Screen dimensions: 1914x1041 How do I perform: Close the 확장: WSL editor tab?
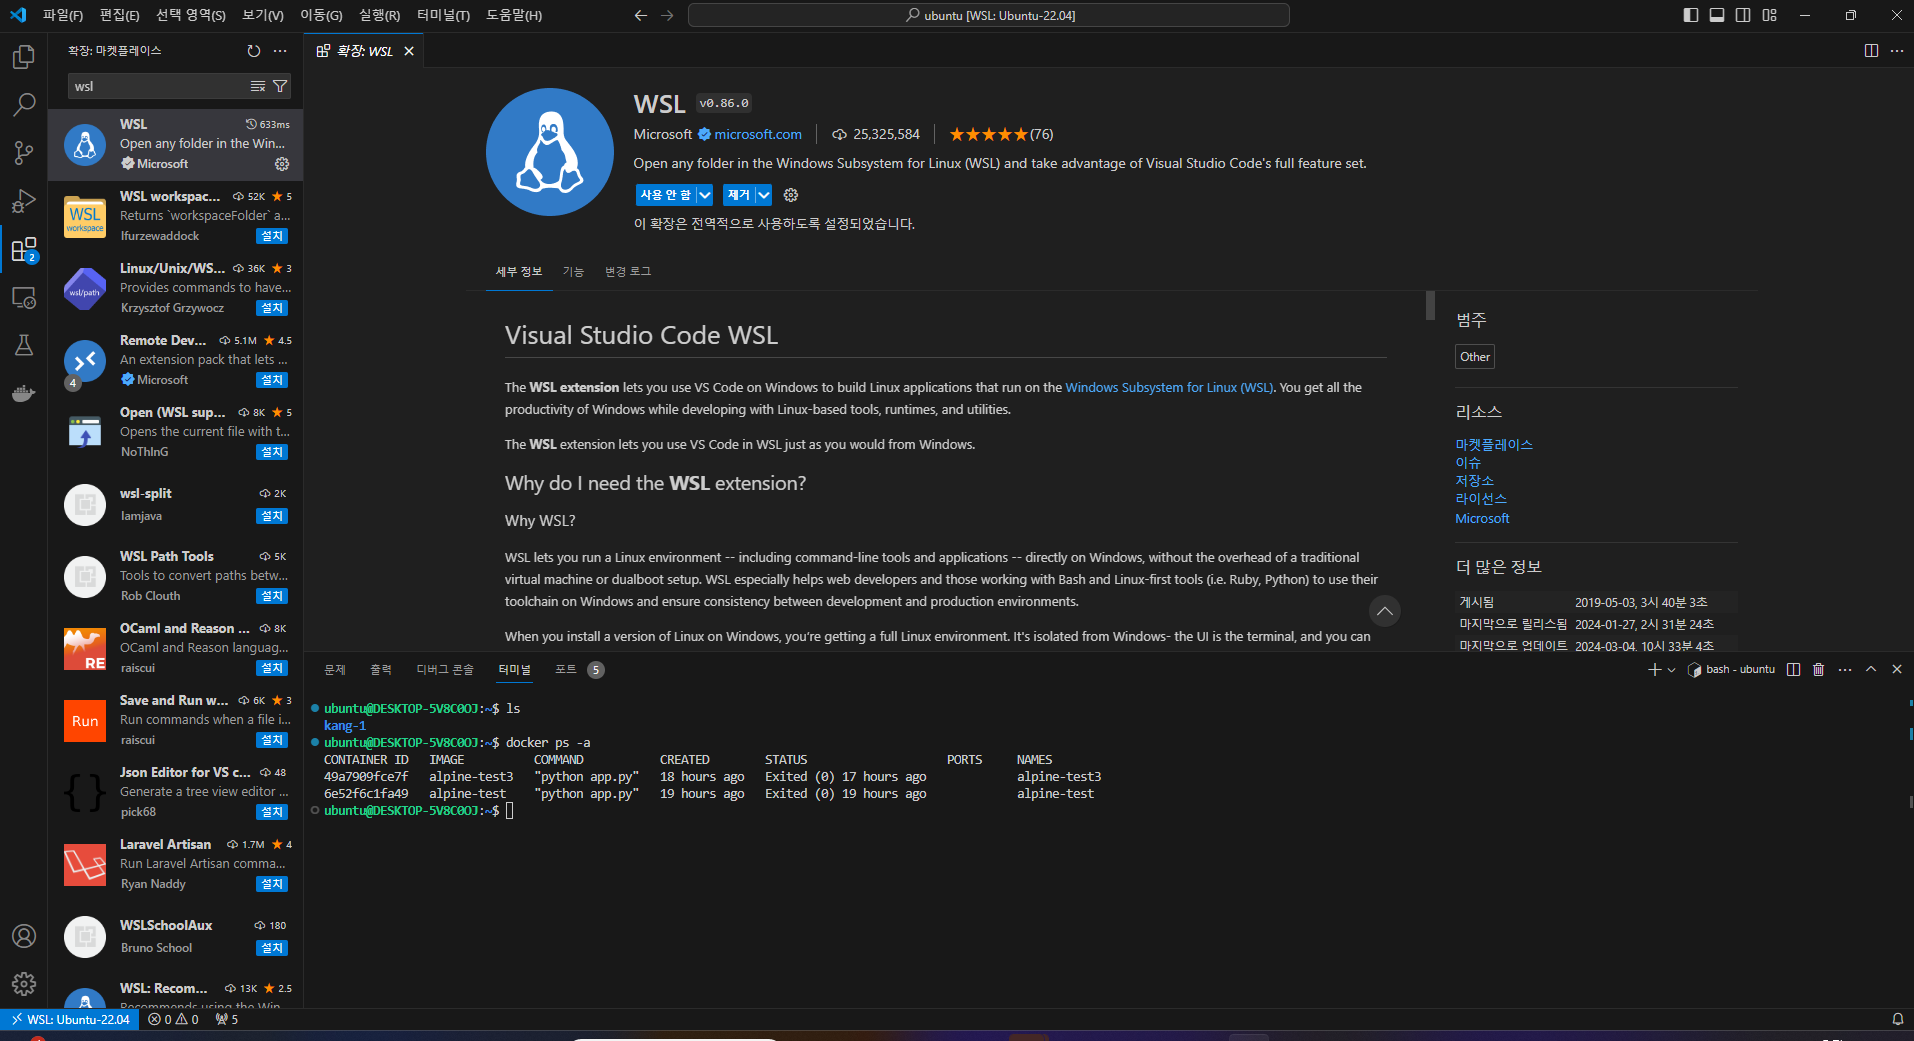[x=409, y=51]
